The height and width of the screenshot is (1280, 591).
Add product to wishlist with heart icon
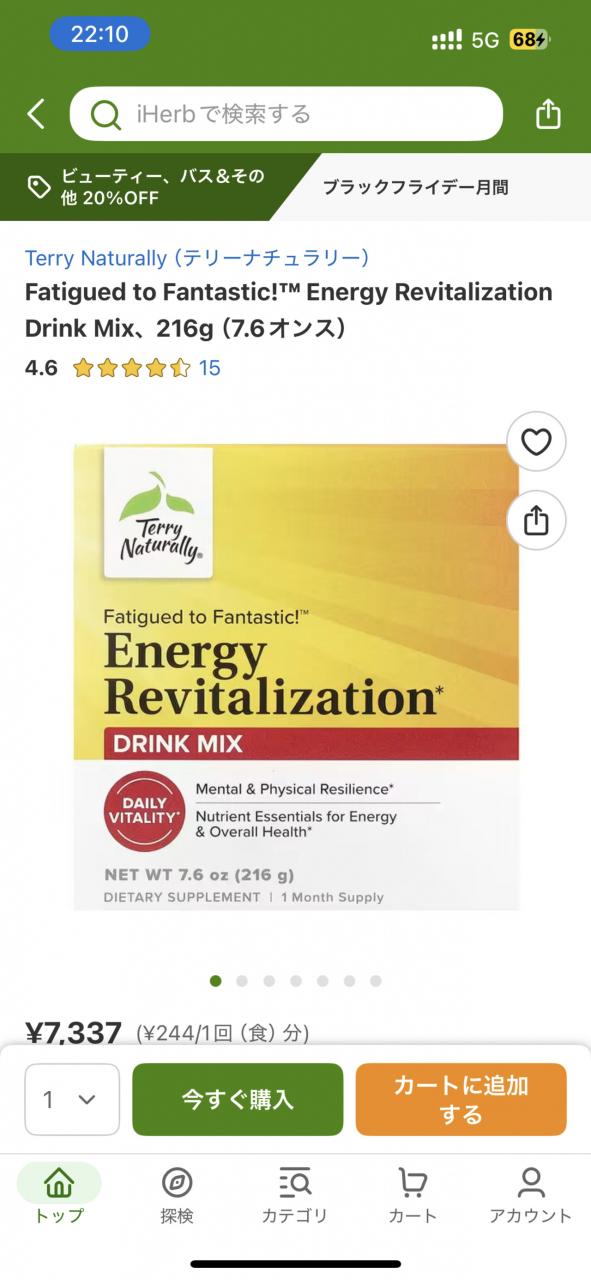coord(536,442)
